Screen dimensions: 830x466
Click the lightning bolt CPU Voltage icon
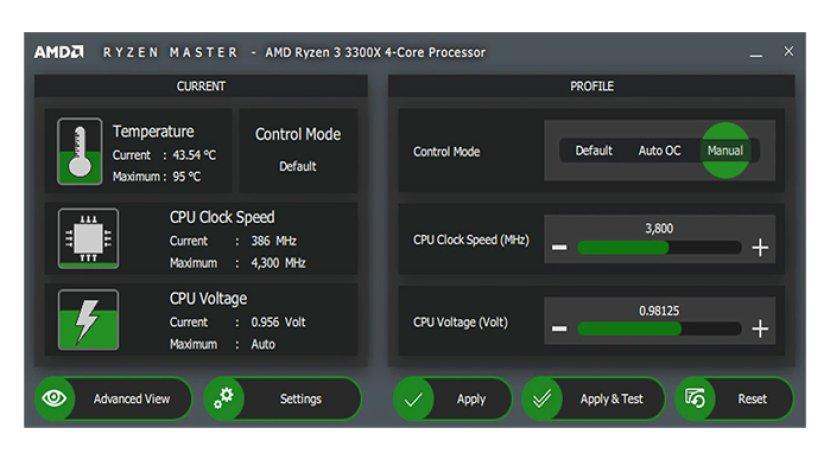88,320
